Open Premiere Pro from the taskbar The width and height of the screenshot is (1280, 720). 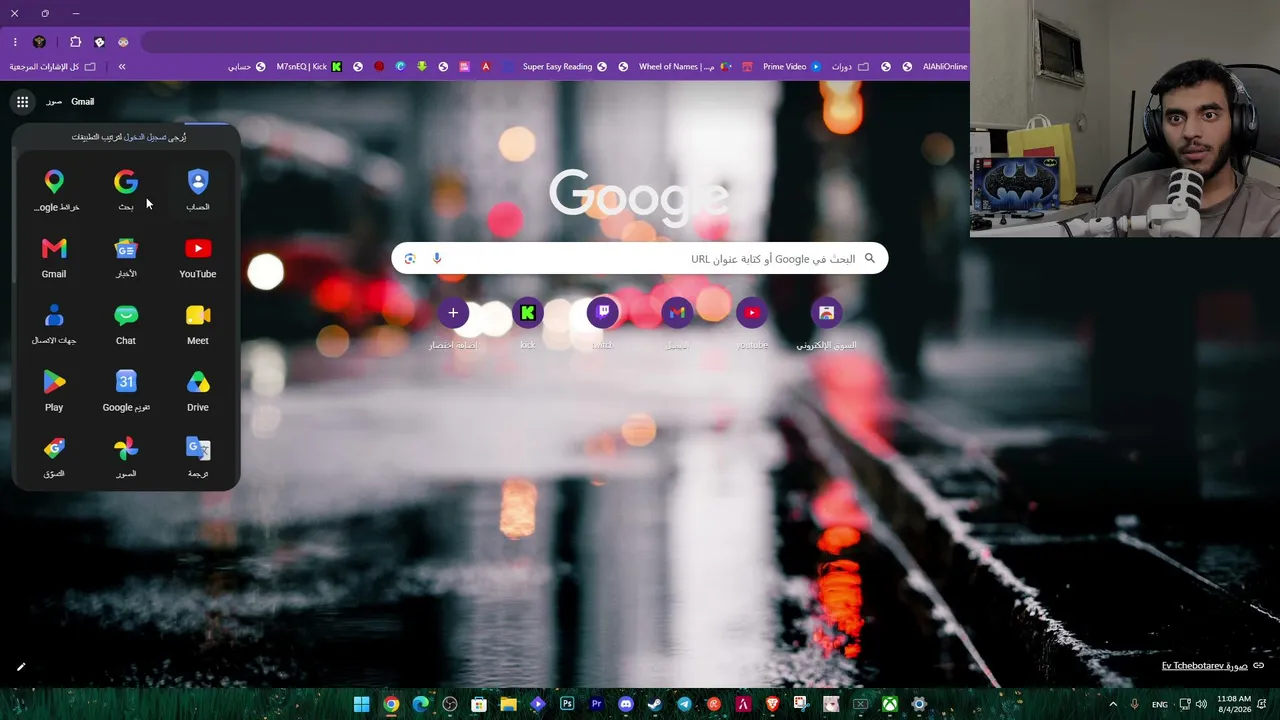click(x=597, y=704)
